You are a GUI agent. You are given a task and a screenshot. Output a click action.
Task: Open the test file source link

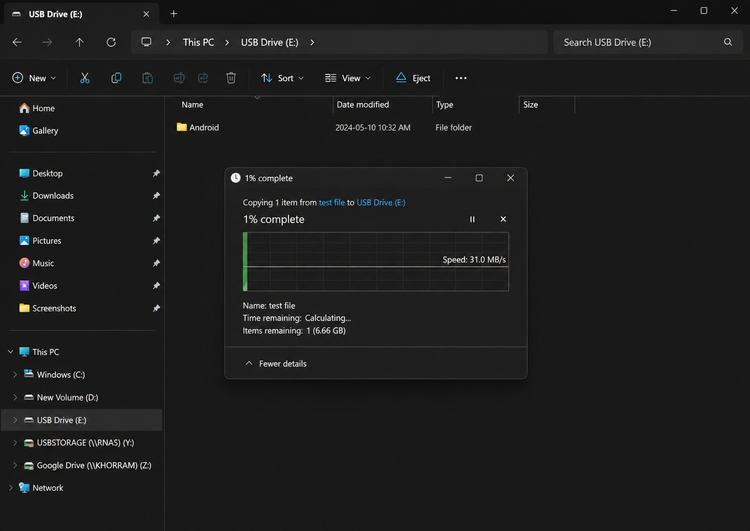pos(331,202)
